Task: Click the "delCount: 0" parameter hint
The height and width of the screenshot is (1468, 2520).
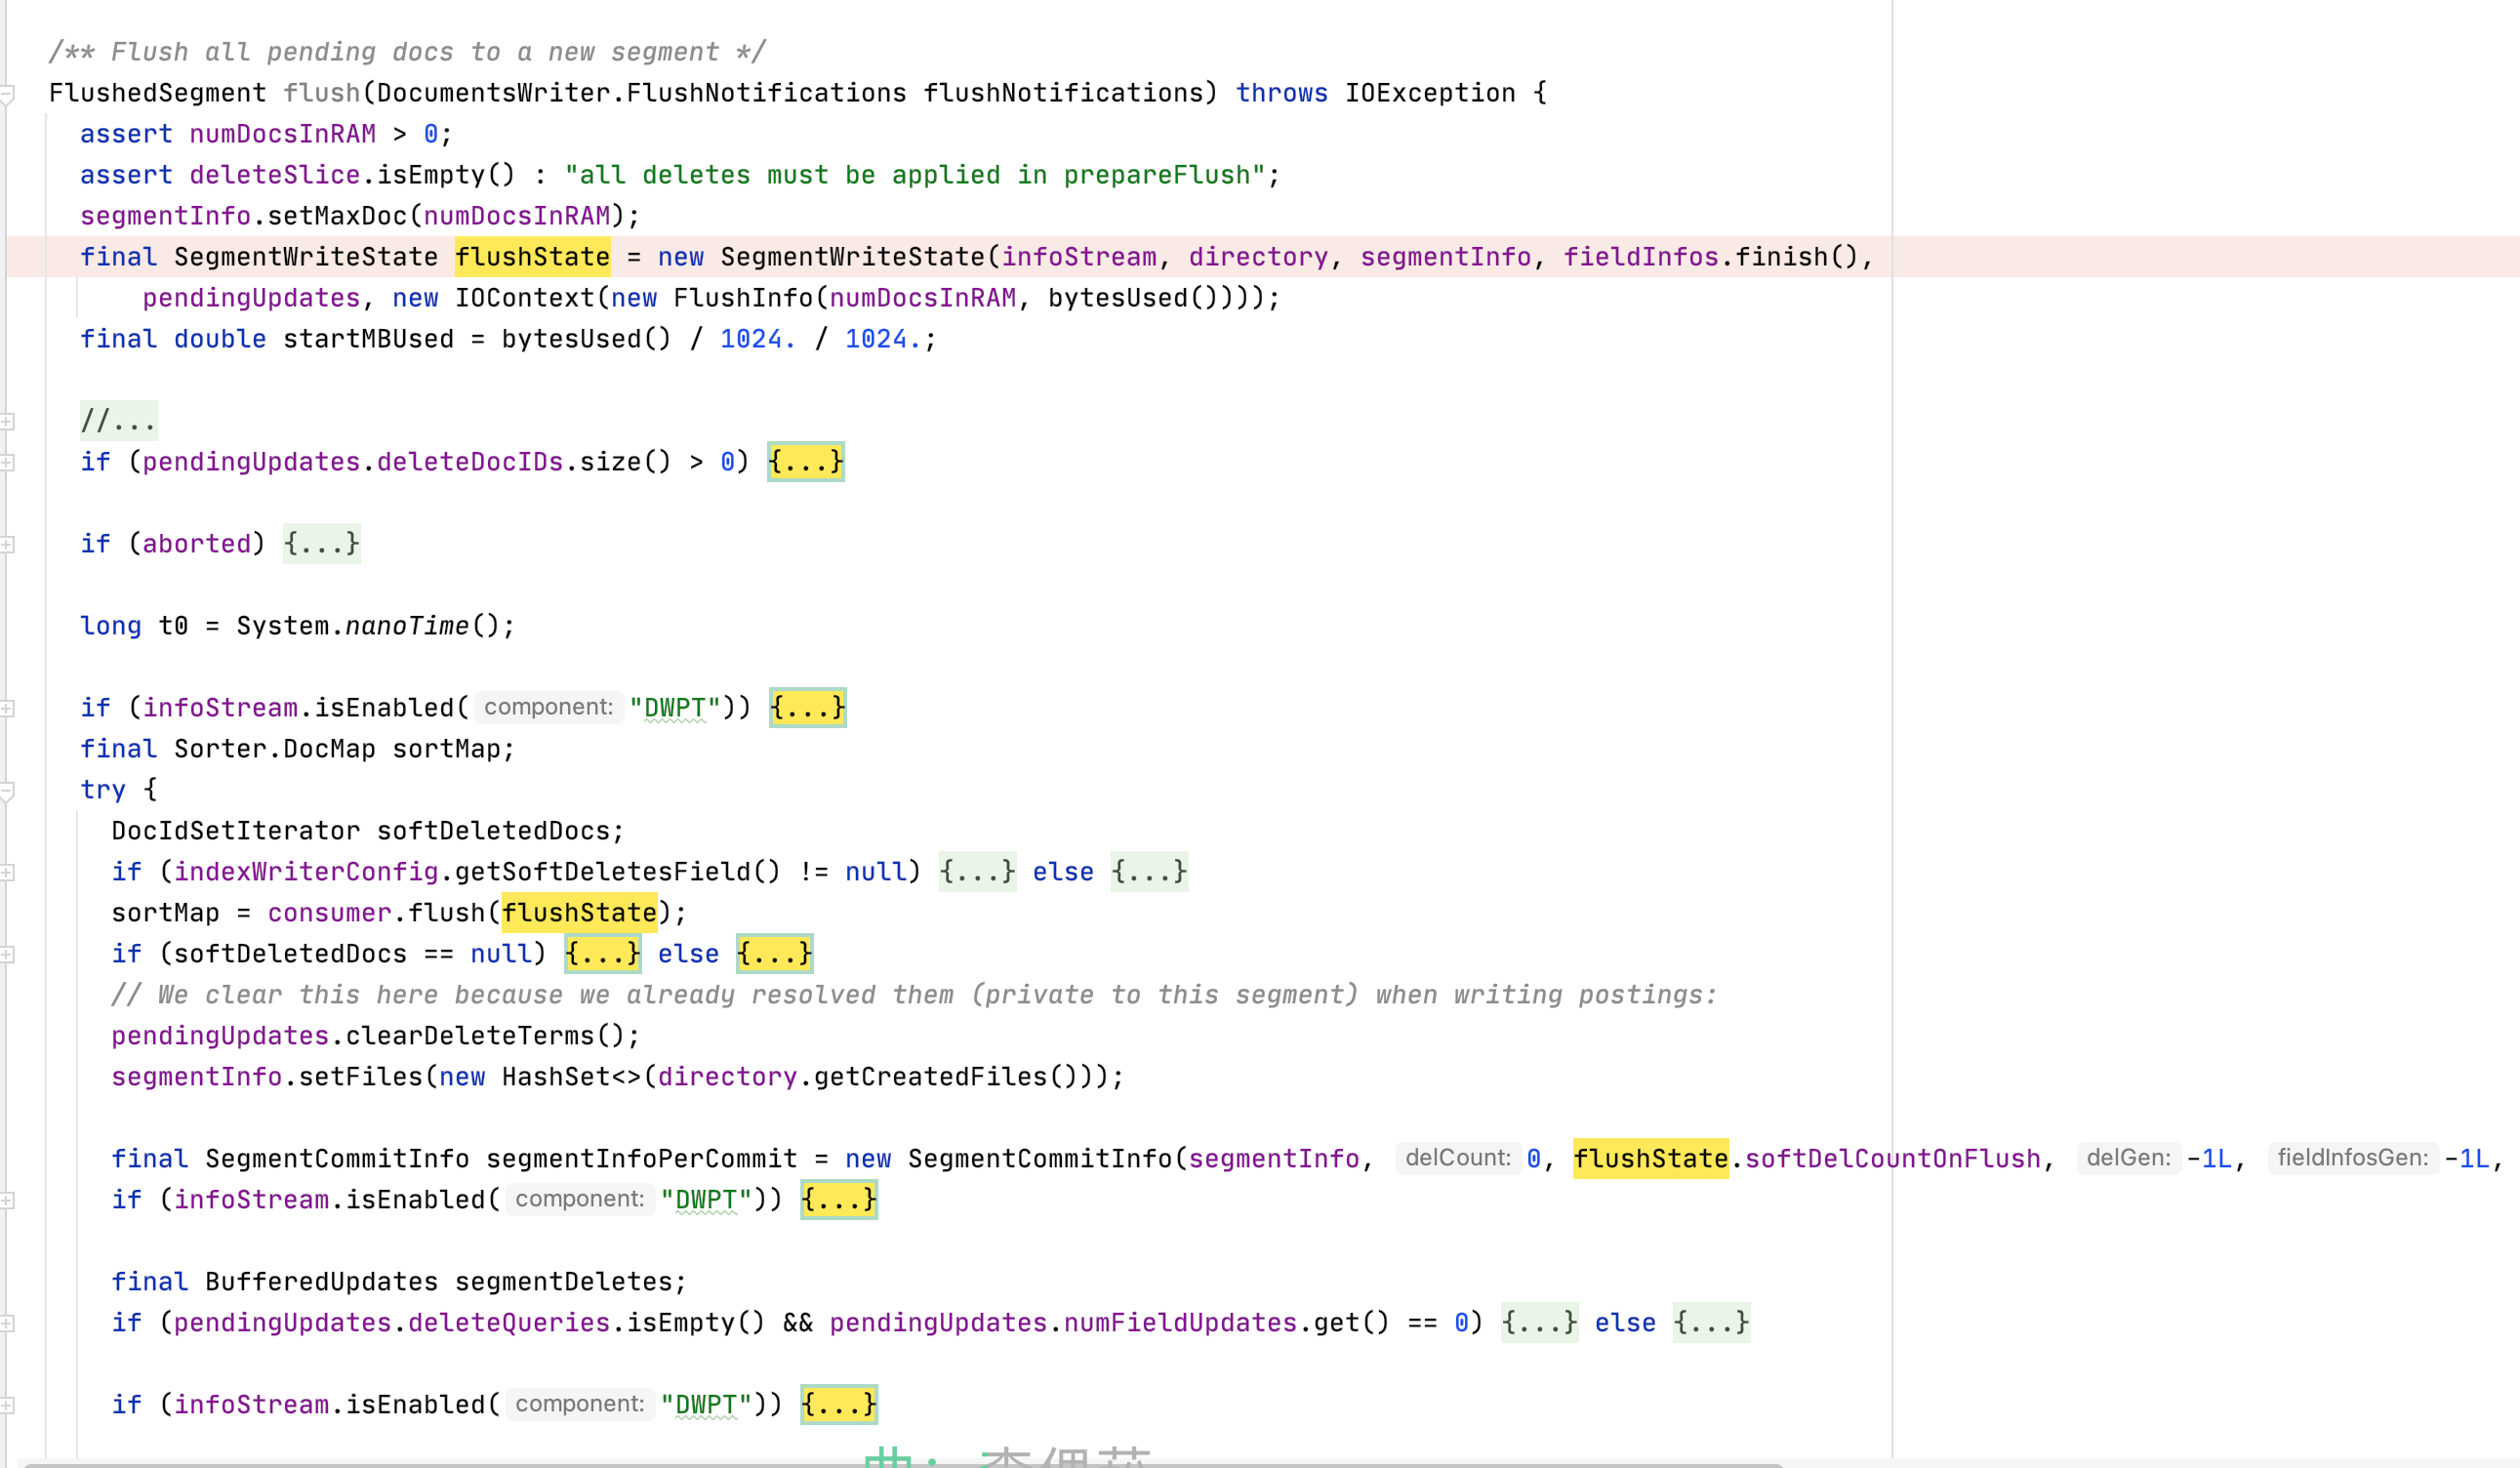Action: pyautogui.click(x=1462, y=1158)
